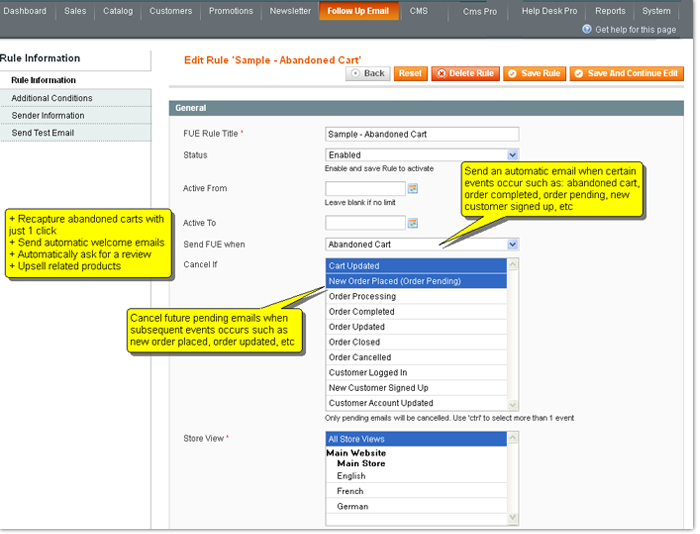The image size is (700, 534).
Task: Click the Get help for this page link
Action: [635, 30]
